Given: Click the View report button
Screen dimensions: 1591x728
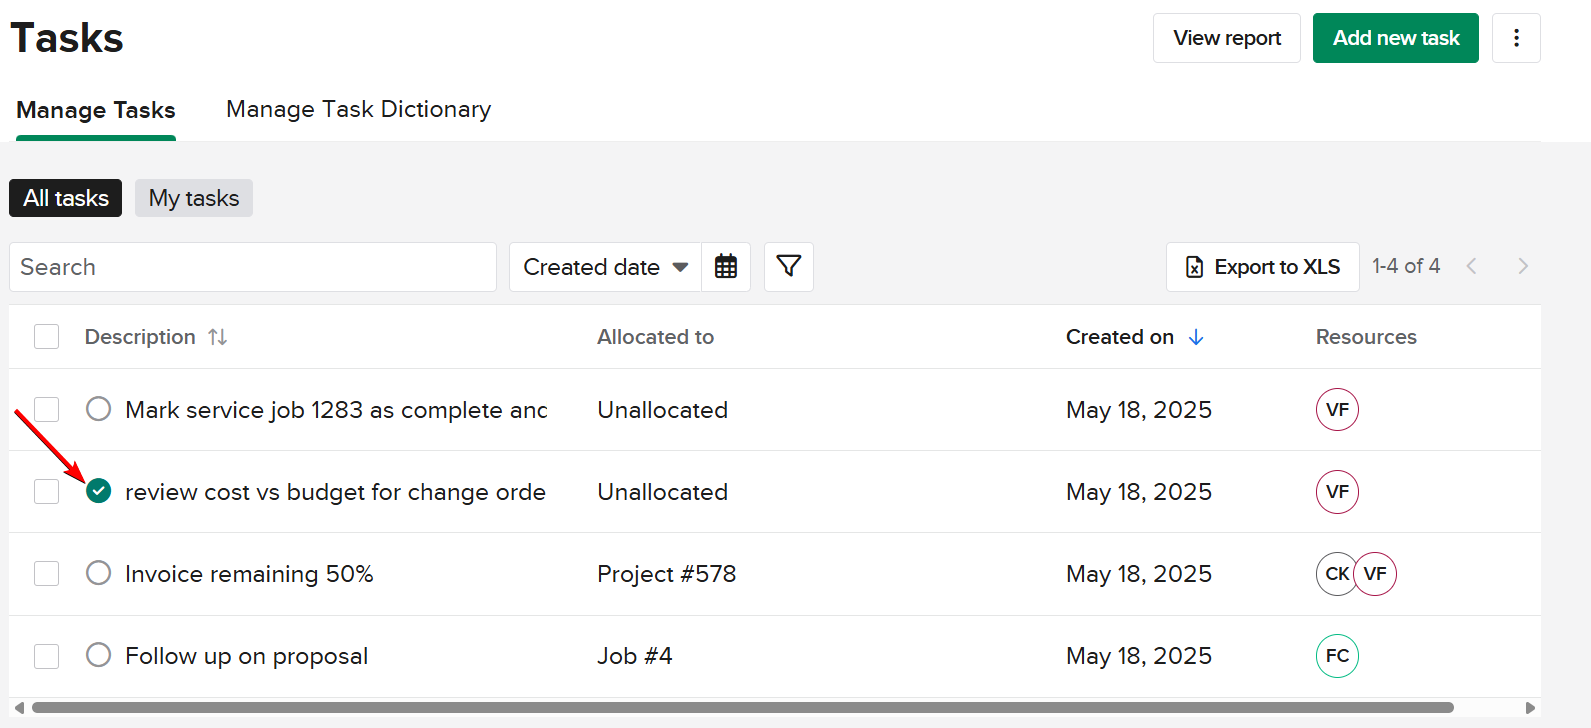Looking at the screenshot, I should [x=1226, y=38].
